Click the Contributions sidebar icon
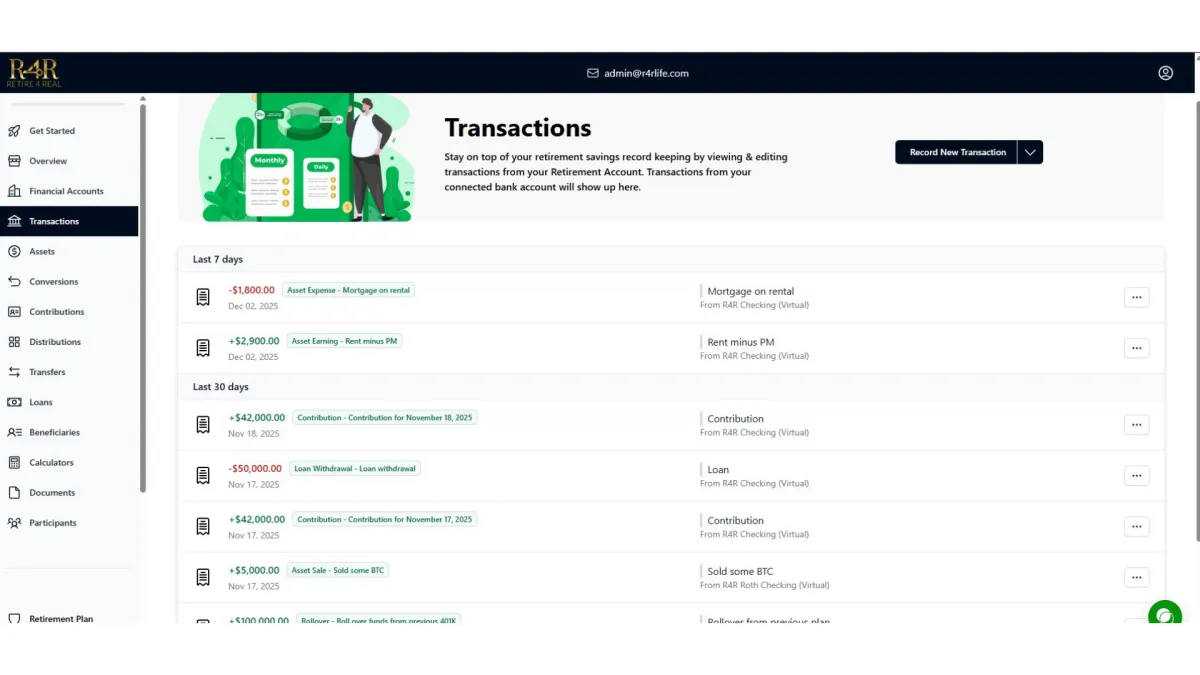 pos(14,312)
